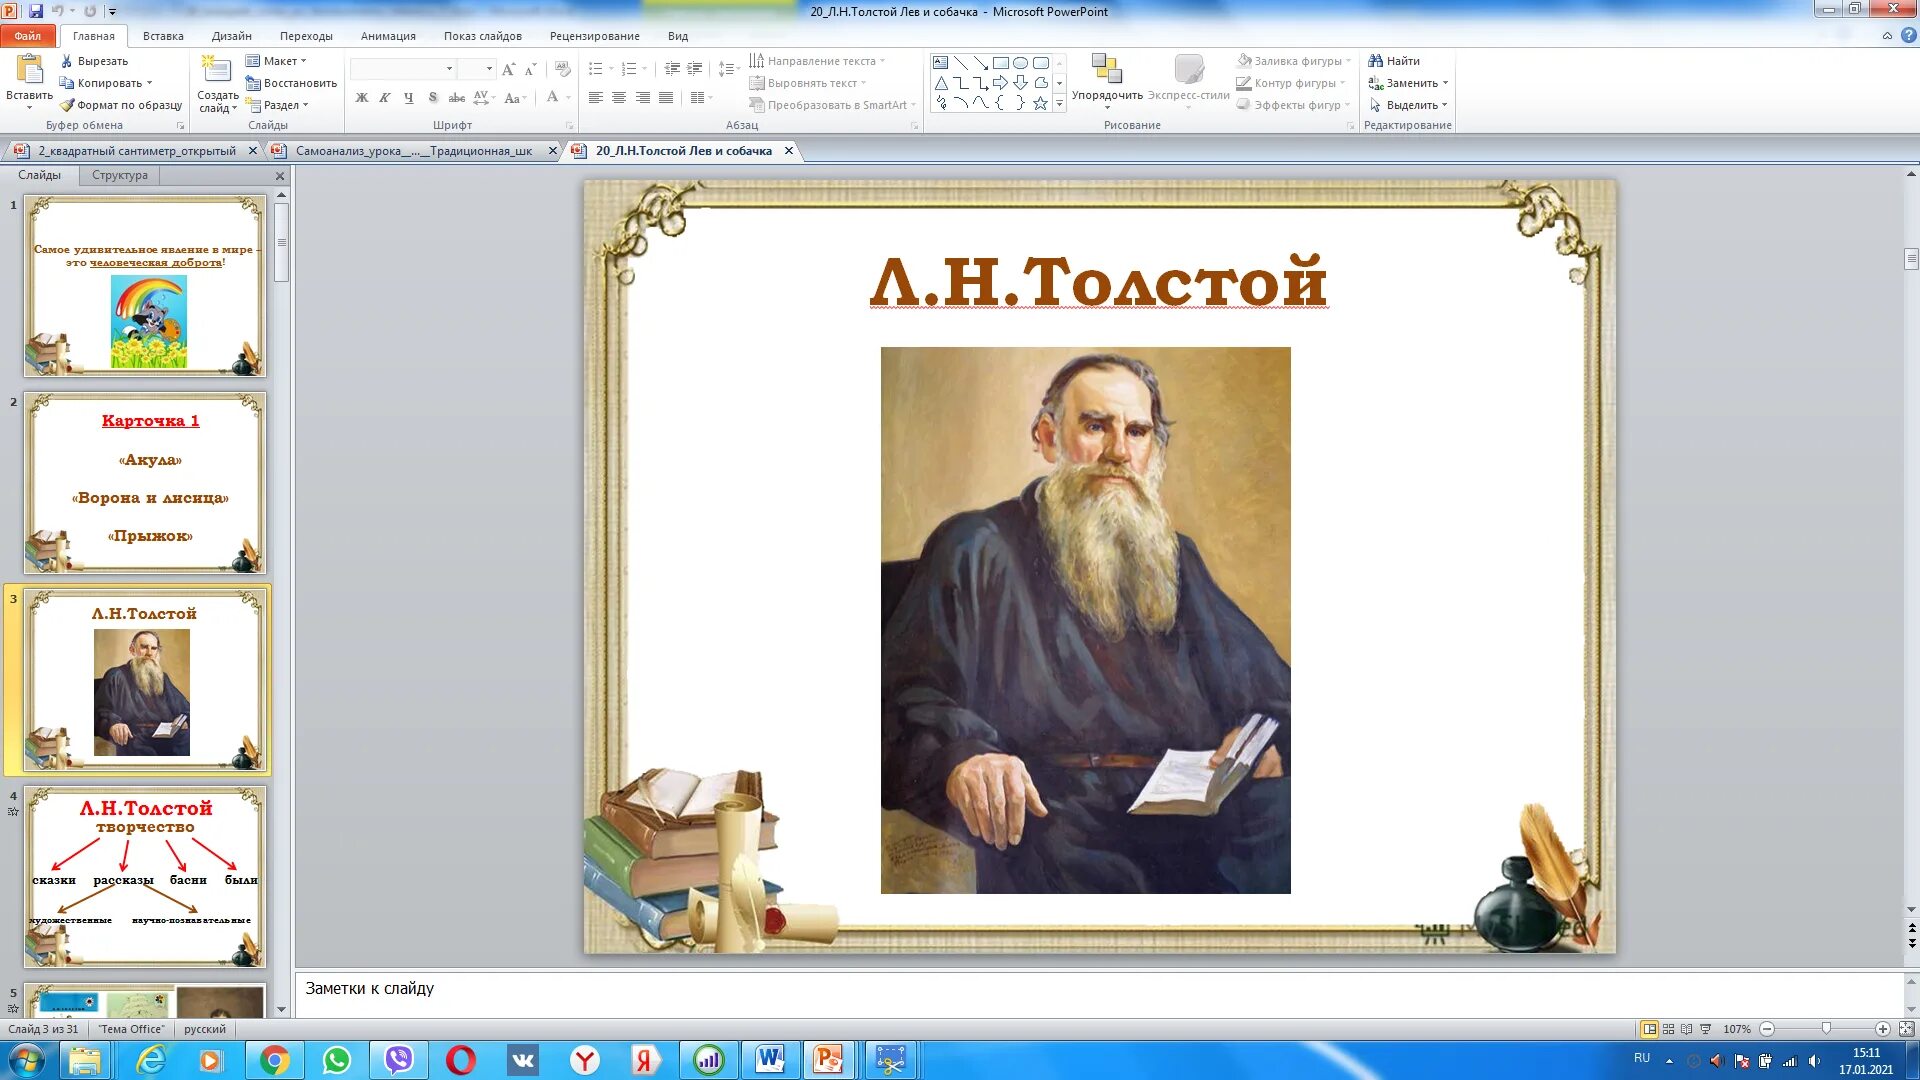Toggle the normal view button in status bar

[1649, 1029]
